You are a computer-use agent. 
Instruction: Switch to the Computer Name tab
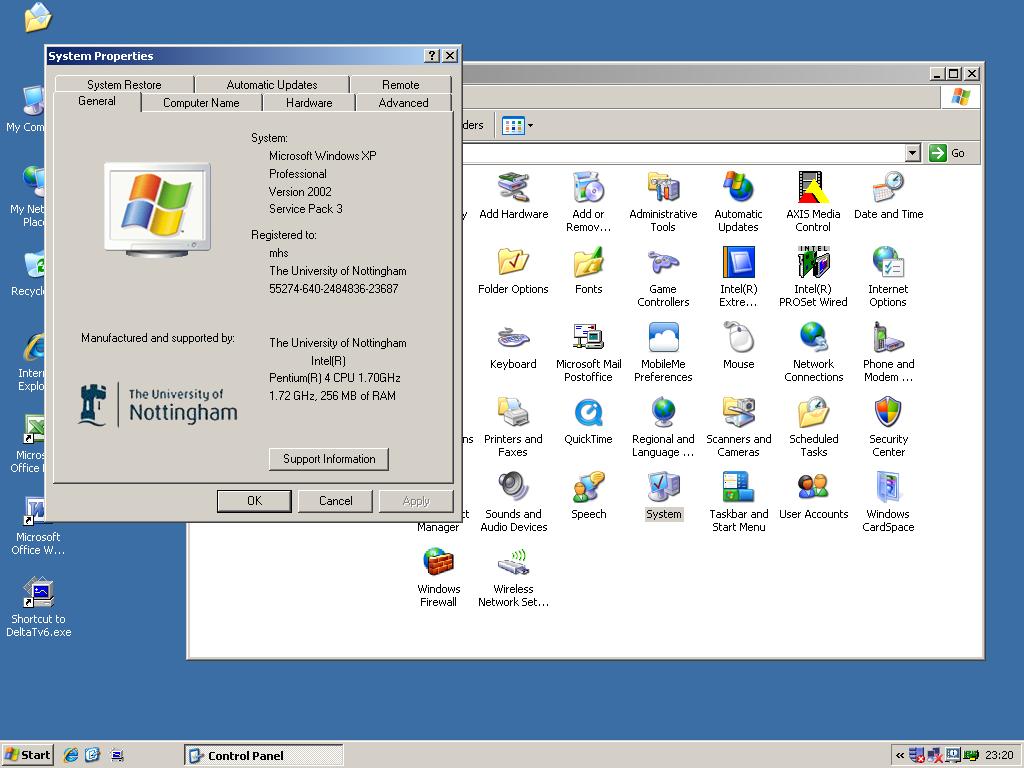pyautogui.click(x=201, y=103)
